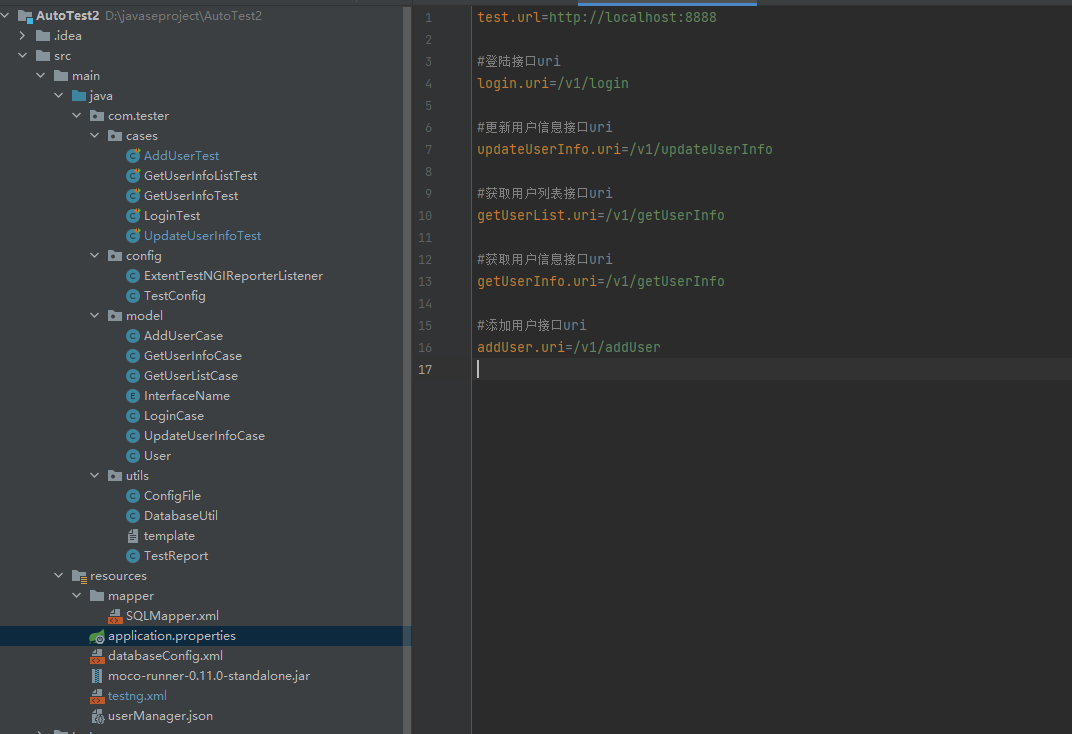Collapse the config package
1072x734 pixels.
pyautogui.click(x=94, y=256)
